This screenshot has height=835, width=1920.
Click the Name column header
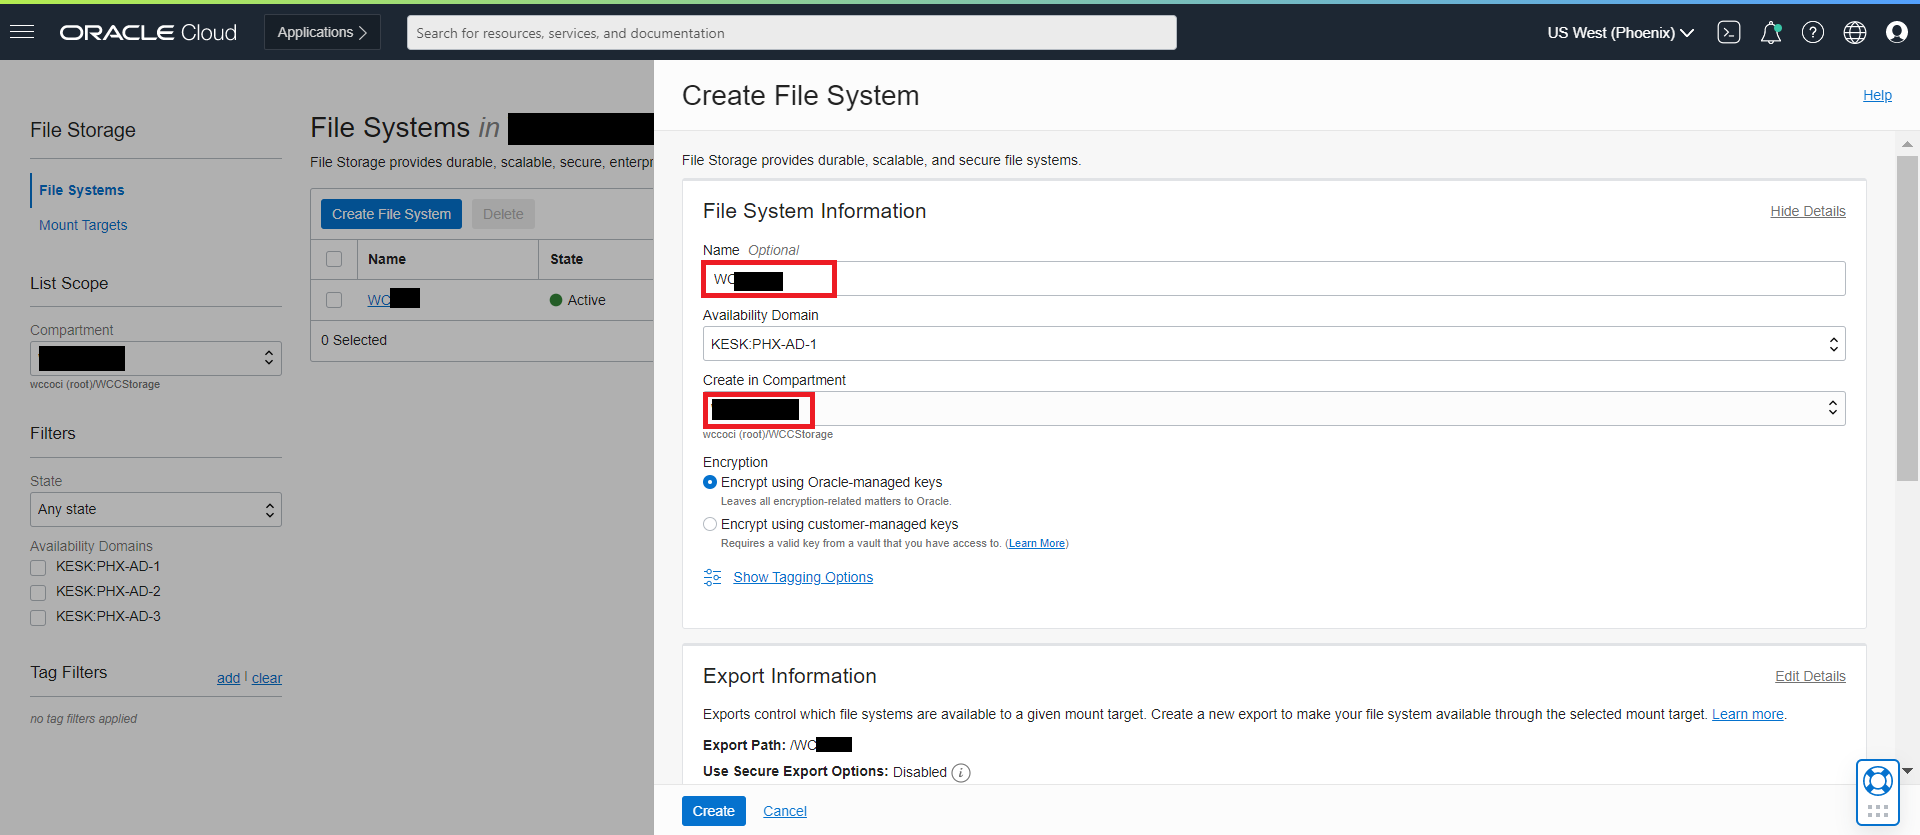[x=387, y=259]
